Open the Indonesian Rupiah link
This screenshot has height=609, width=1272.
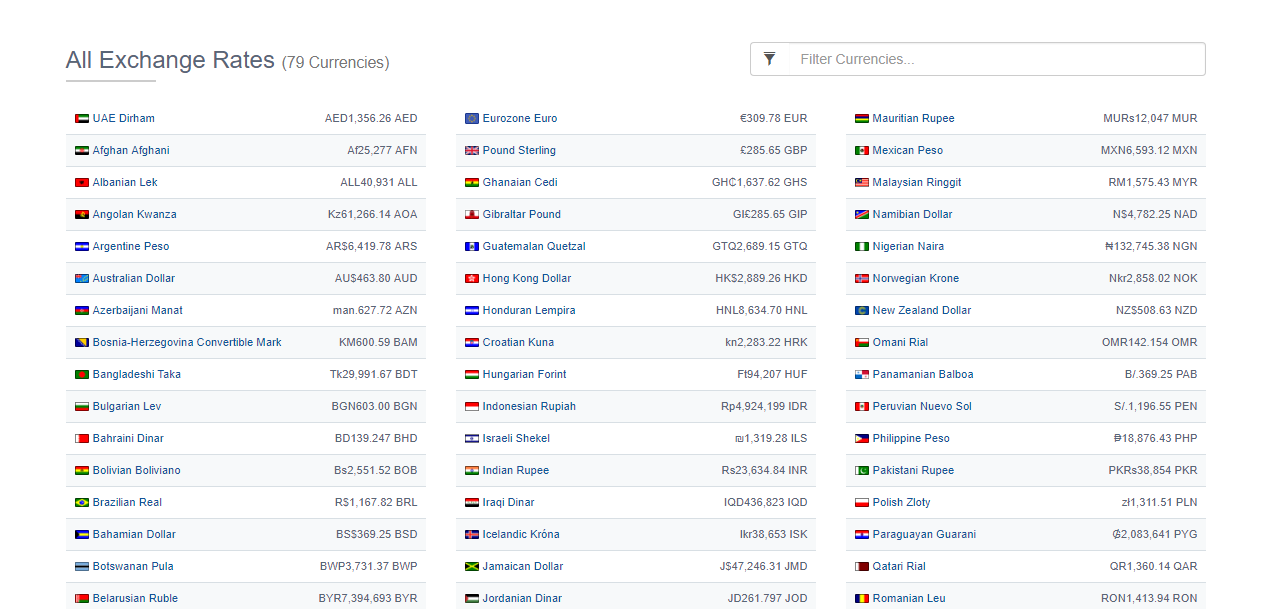coord(529,406)
